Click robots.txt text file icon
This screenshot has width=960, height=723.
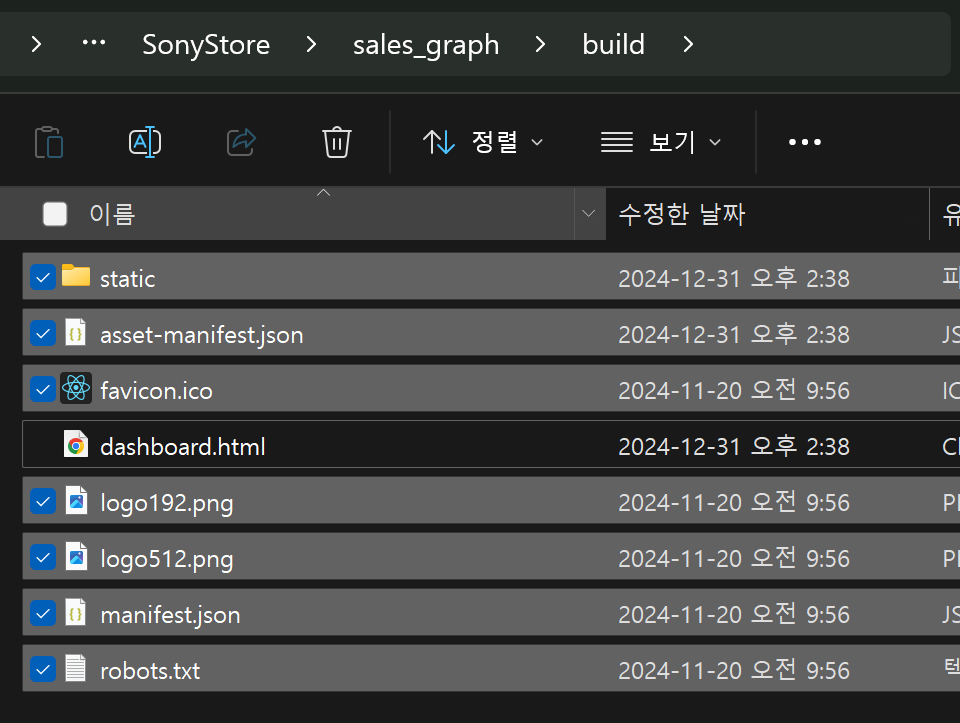tap(76, 669)
